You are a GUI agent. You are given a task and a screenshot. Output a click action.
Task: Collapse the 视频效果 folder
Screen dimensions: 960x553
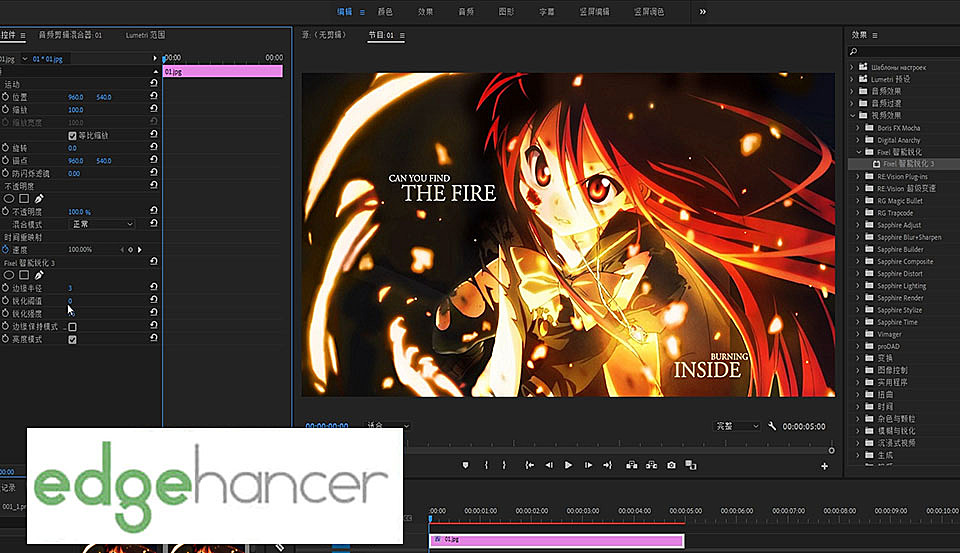(852, 115)
